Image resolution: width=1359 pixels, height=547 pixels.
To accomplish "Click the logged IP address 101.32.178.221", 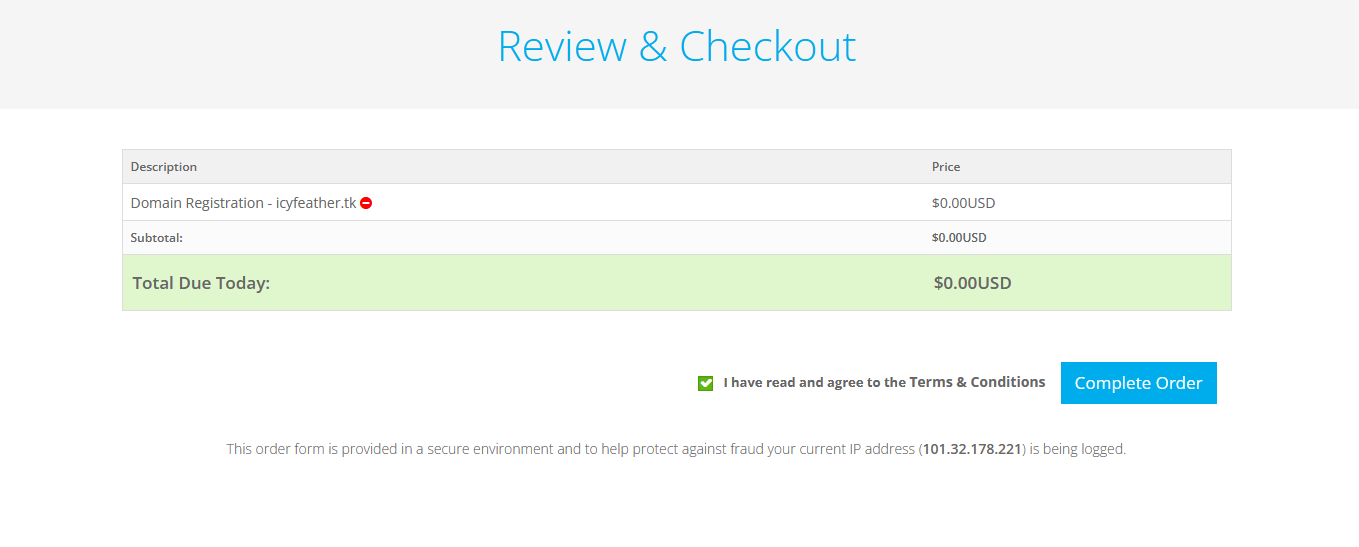I will (972, 449).
